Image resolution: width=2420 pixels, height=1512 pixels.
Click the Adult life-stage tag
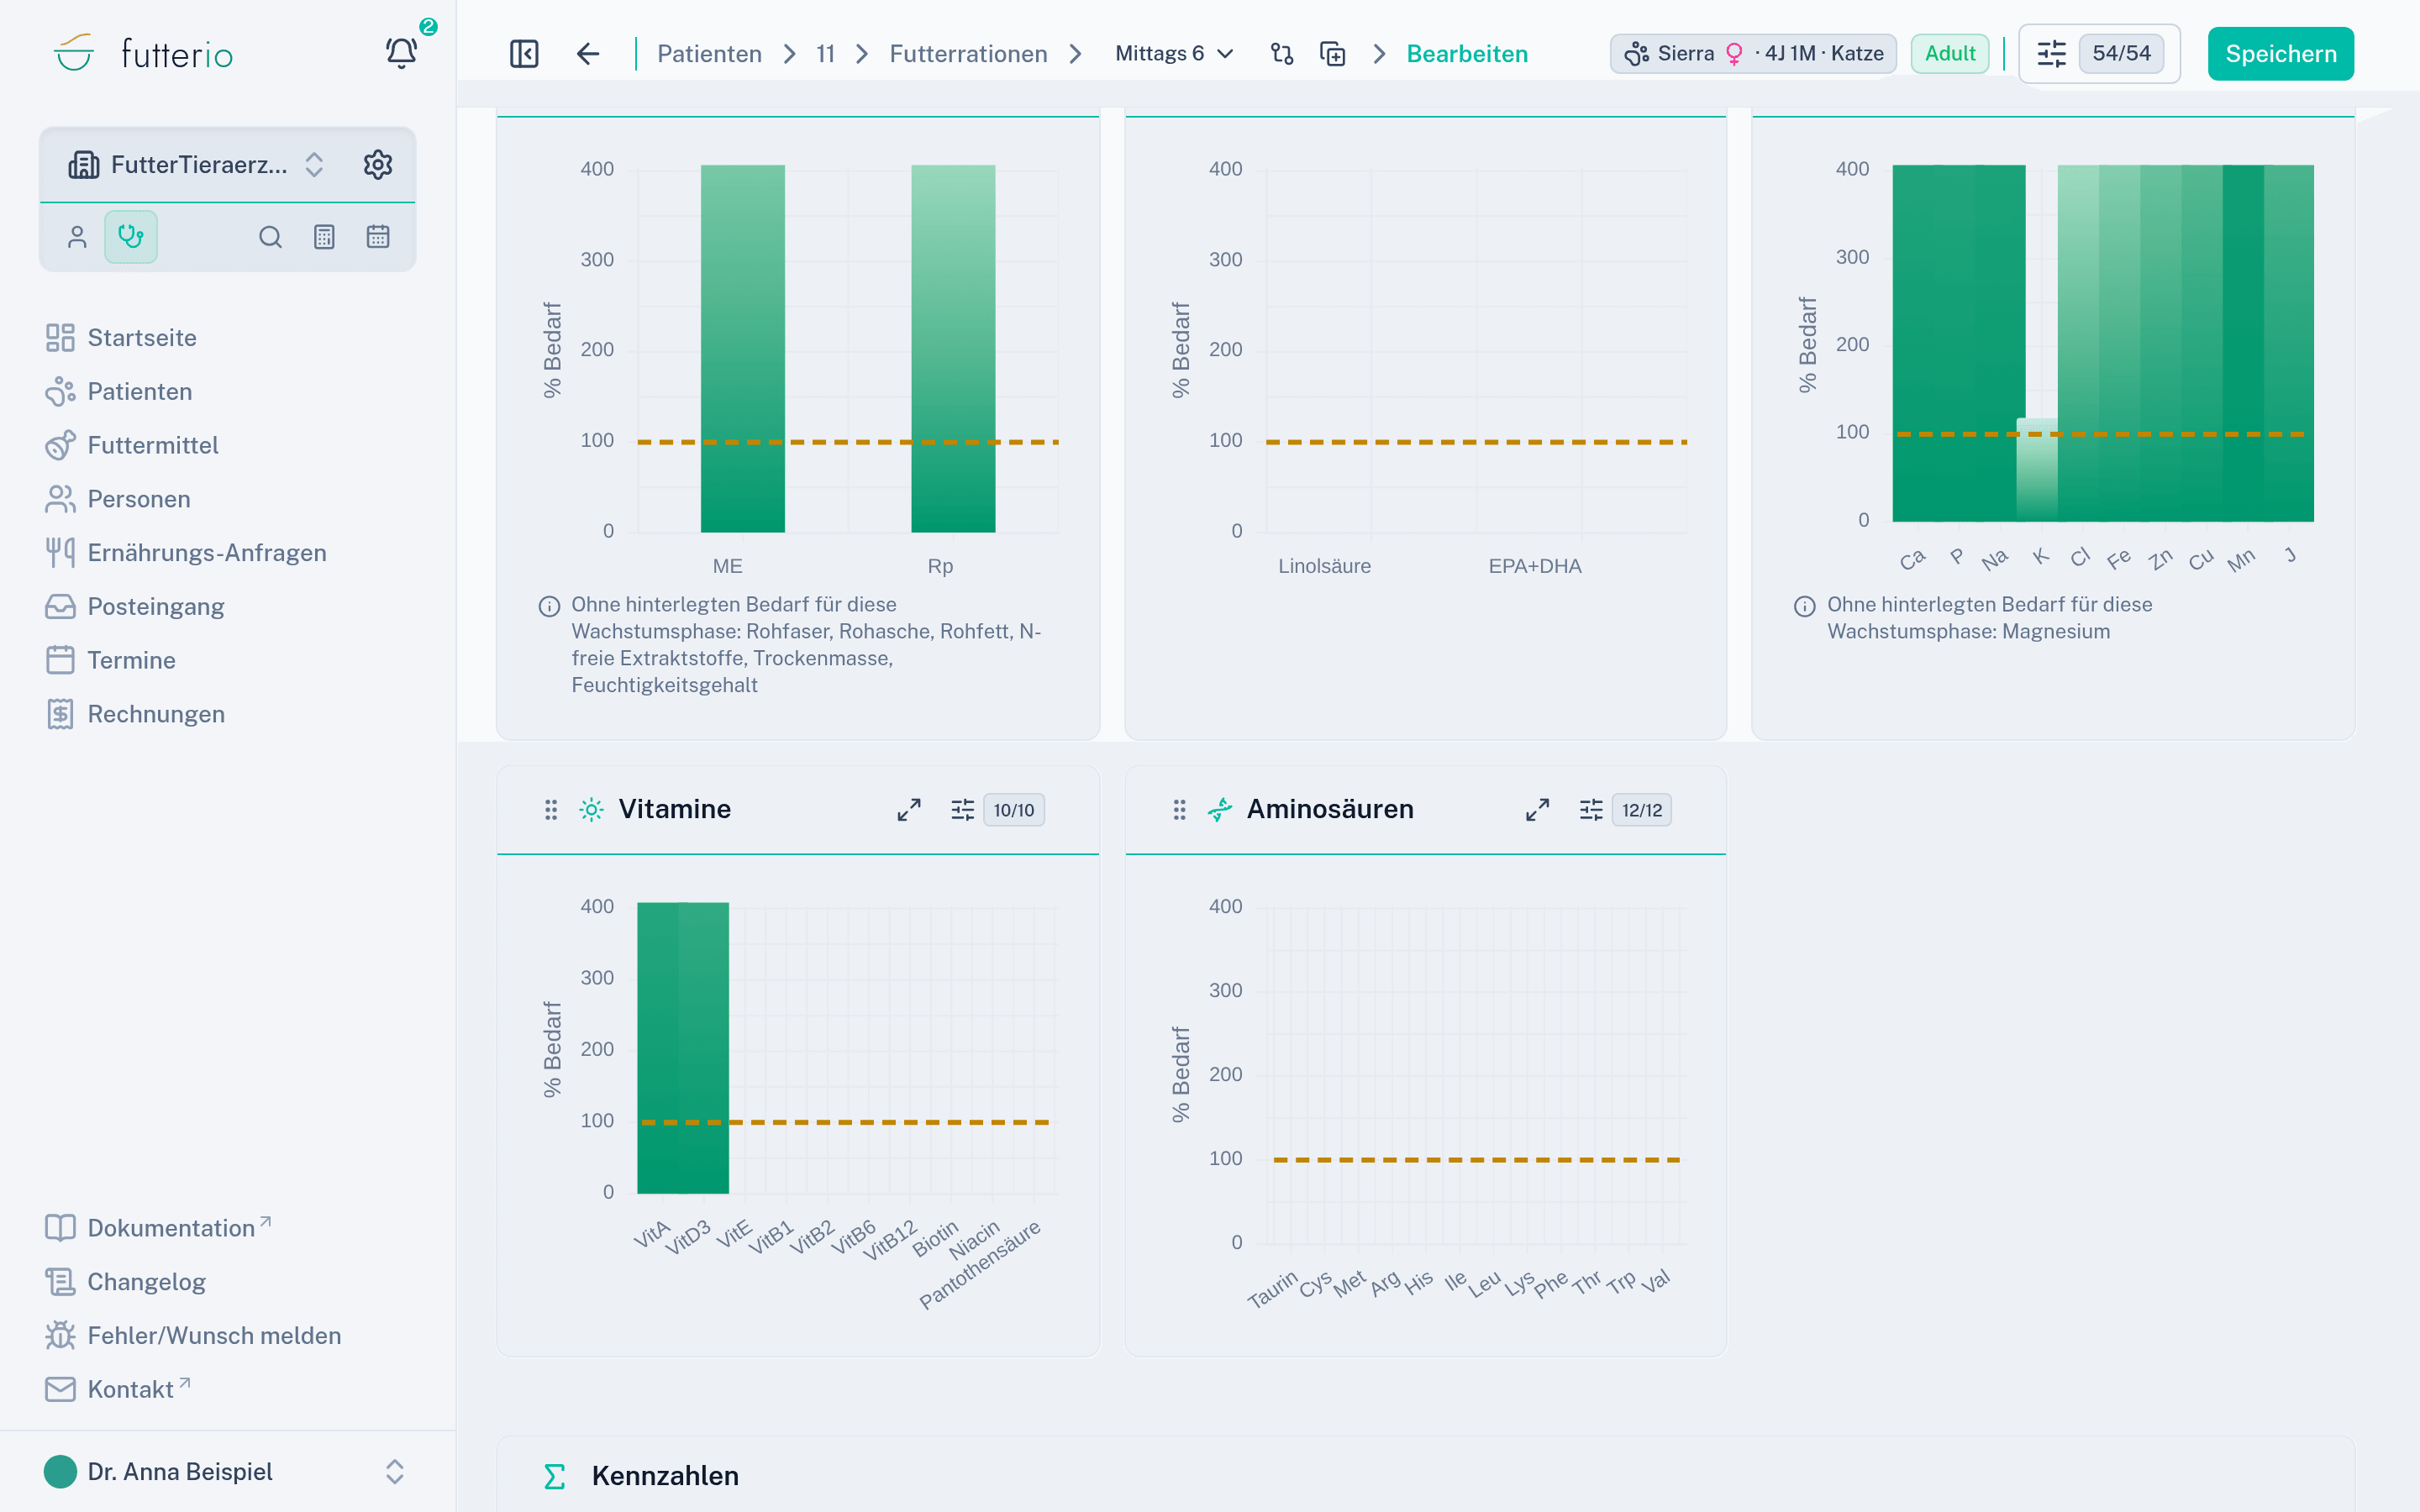(x=1949, y=54)
